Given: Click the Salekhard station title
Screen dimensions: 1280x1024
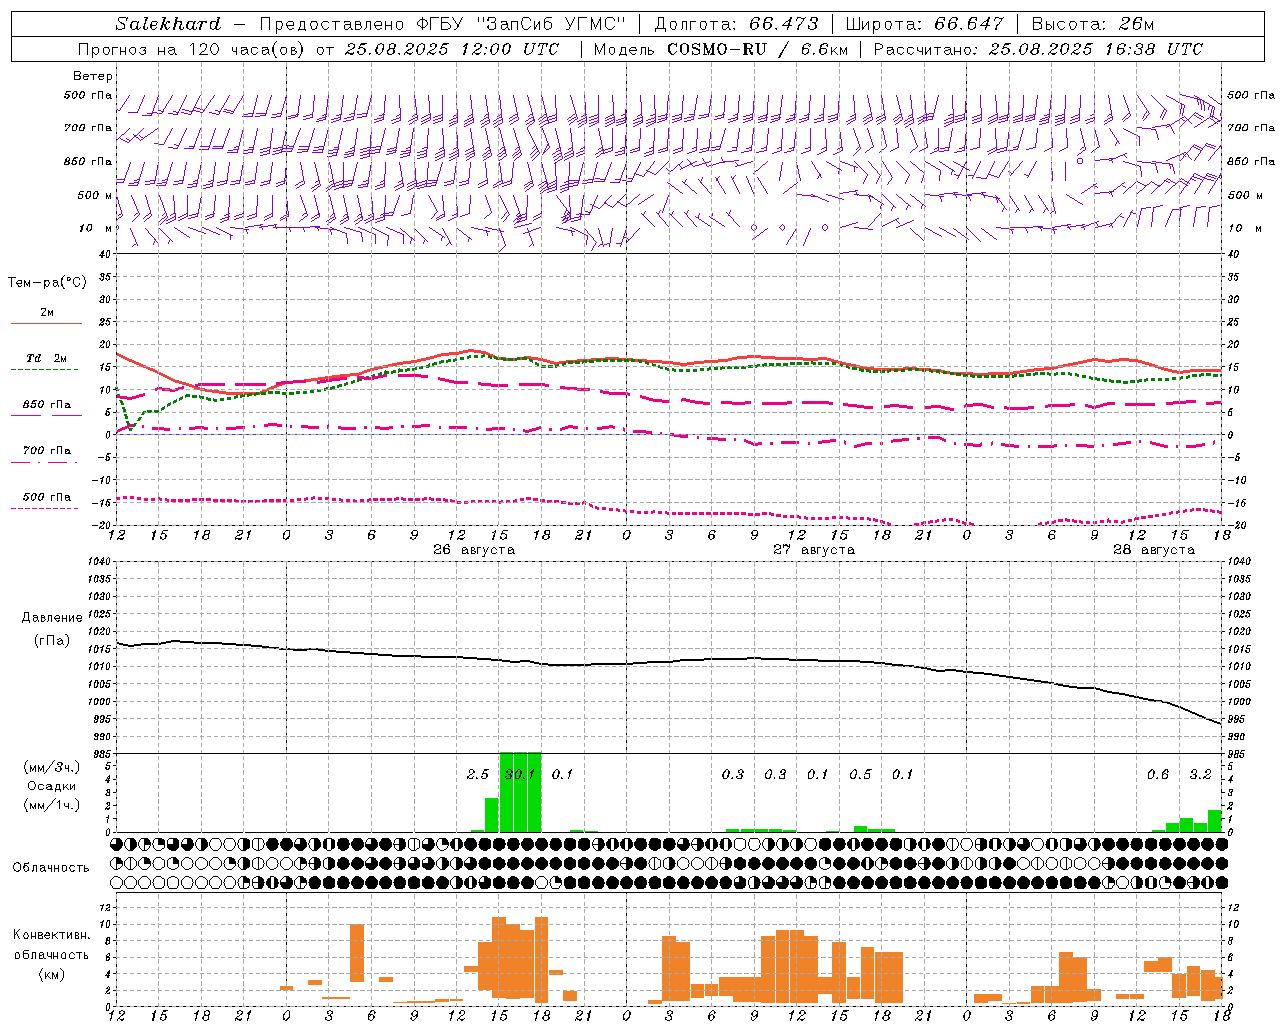Looking at the screenshot, I should click(x=168, y=24).
